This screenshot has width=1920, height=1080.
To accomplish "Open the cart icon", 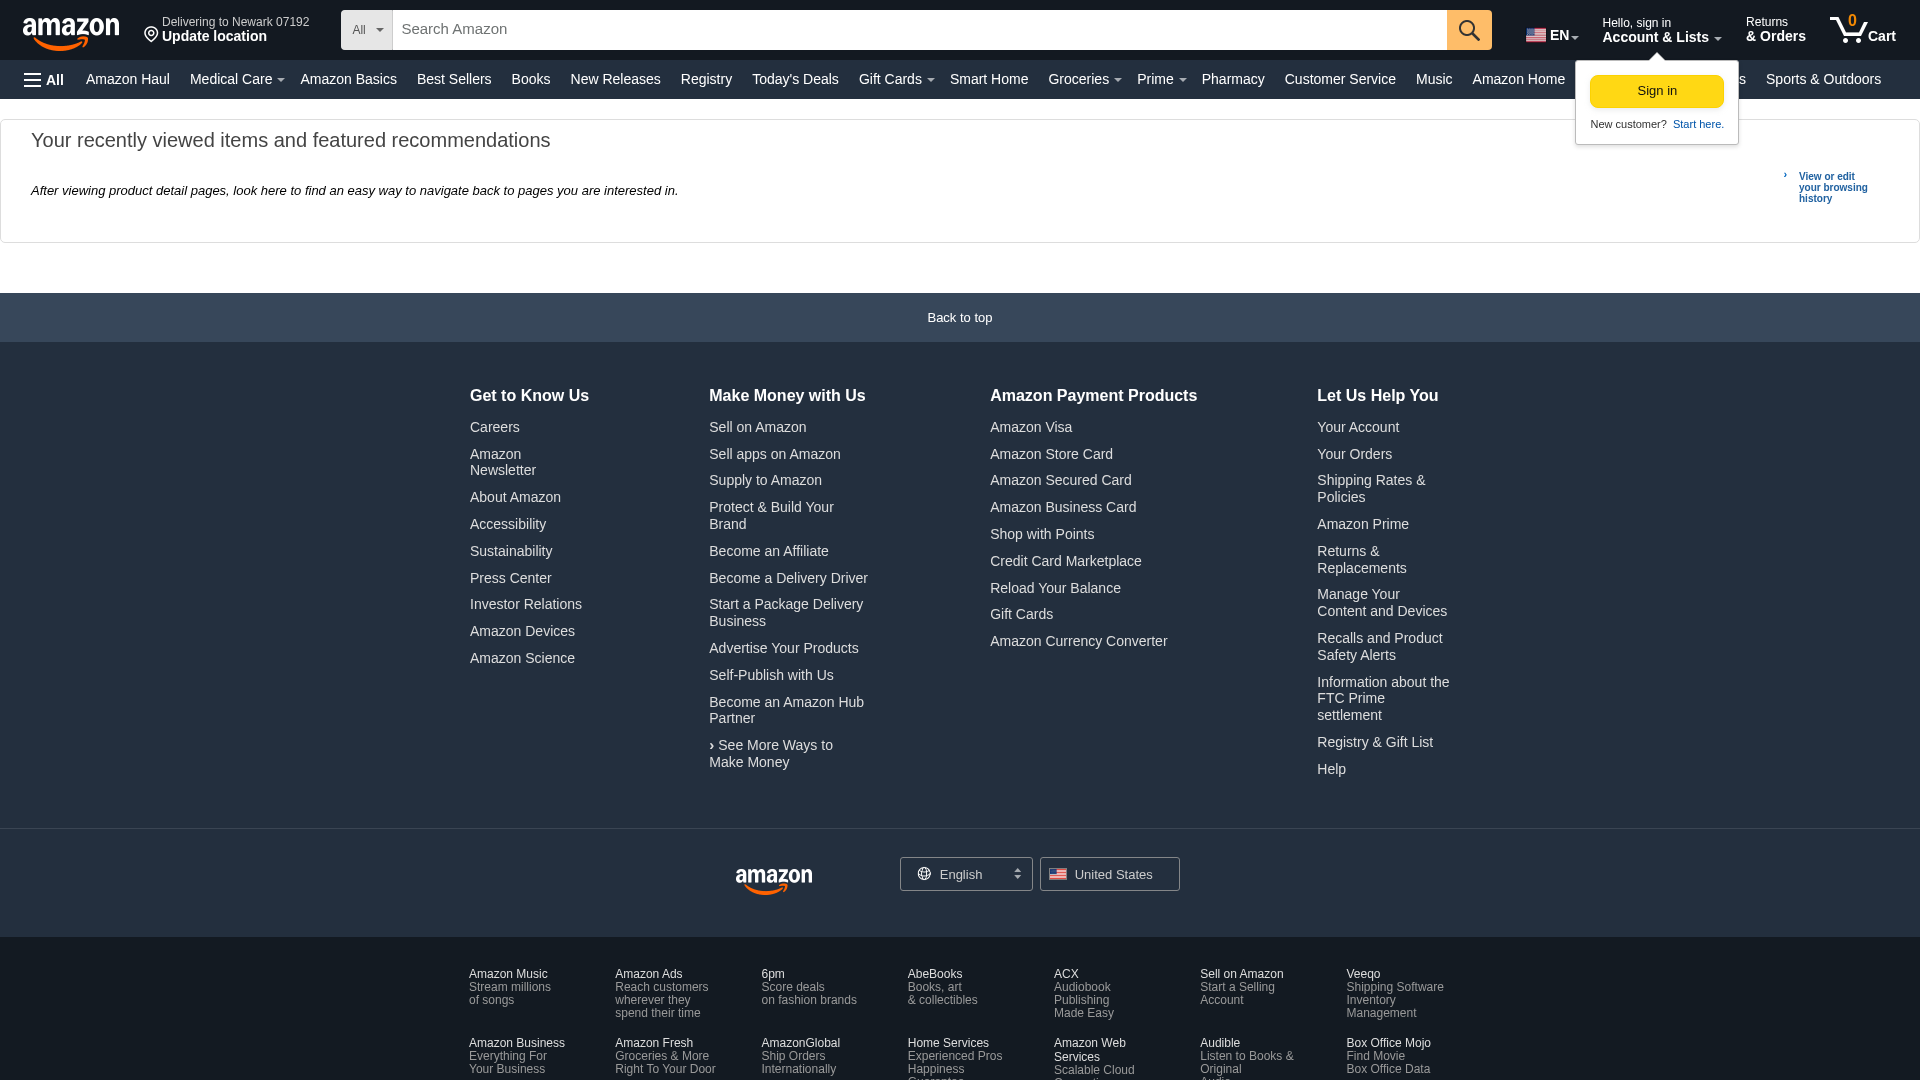I will pyautogui.click(x=1862, y=30).
